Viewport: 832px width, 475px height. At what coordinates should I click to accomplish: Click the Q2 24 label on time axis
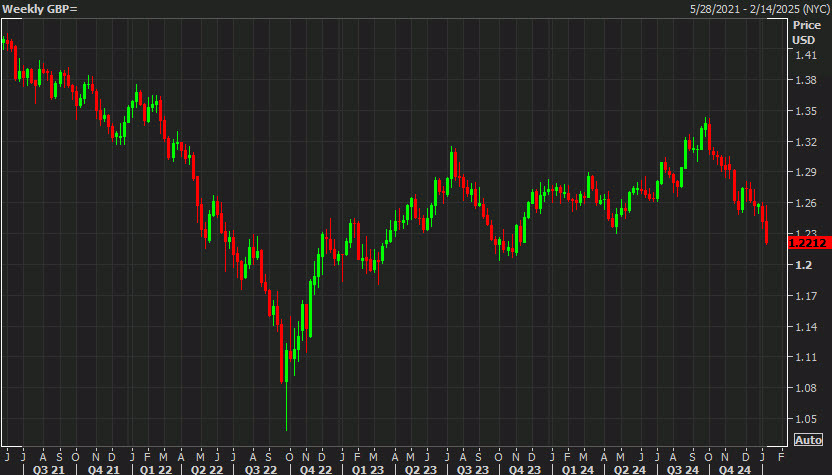pyautogui.click(x=629, y=468)
